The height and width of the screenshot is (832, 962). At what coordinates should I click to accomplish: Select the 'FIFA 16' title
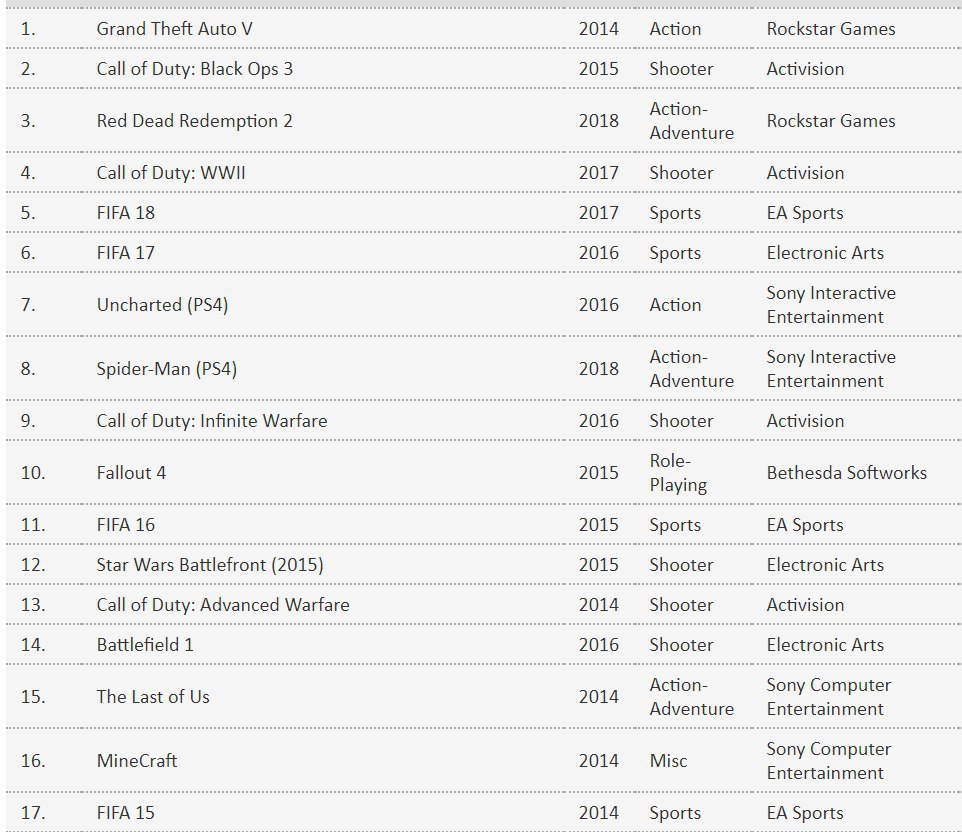tap(126, 525)
